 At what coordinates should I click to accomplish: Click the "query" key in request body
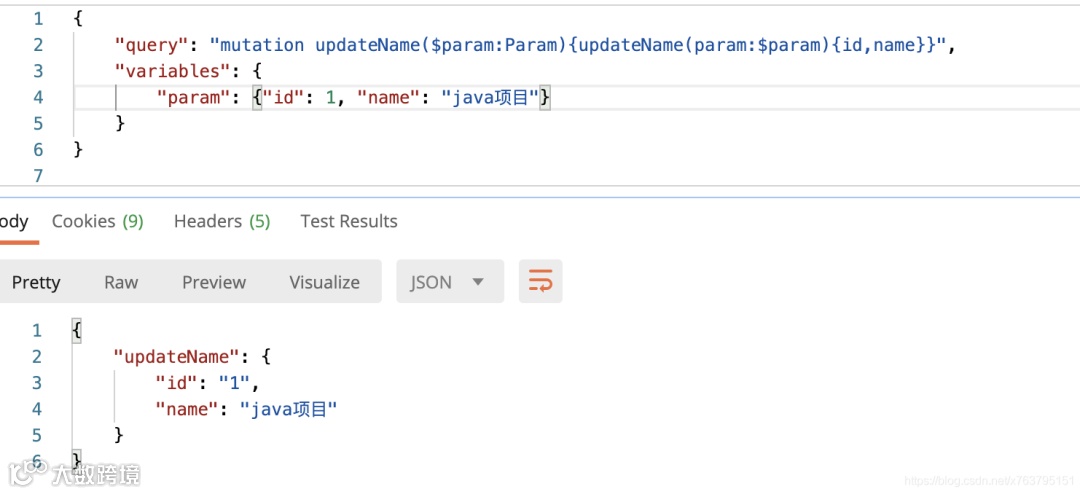pyautogui.click(x=152, y=45)
